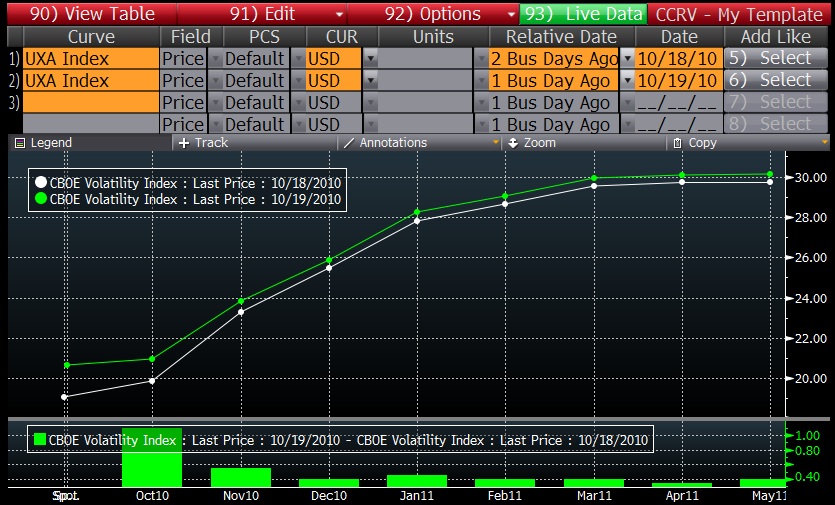Click the Dec10 x-axis label
This screenshot has width=835, height=505.
point(329,495)
